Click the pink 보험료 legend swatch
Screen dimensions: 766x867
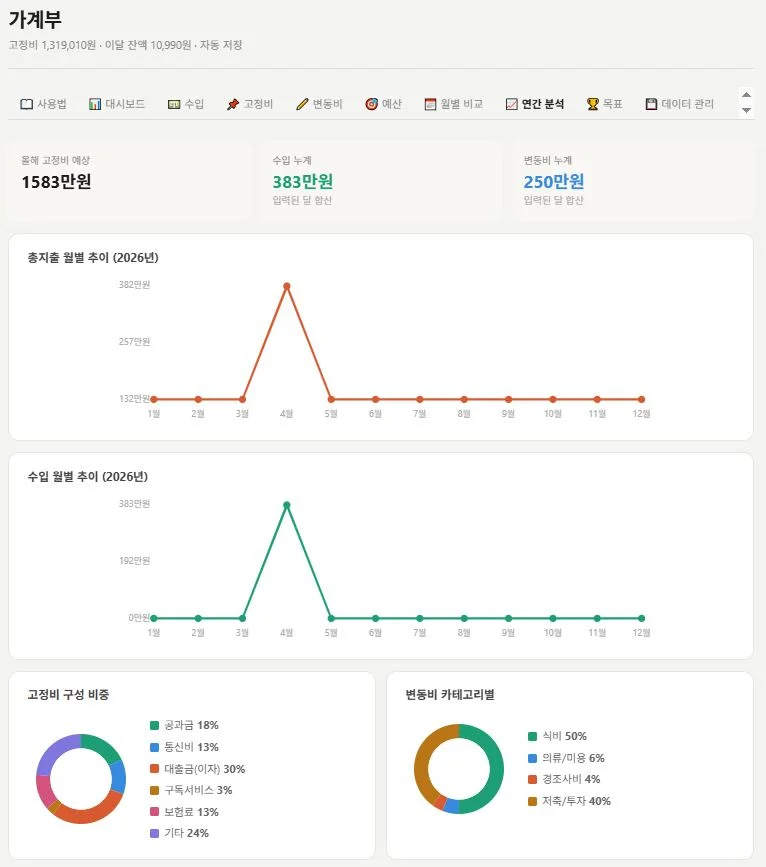tap(154, 812)
